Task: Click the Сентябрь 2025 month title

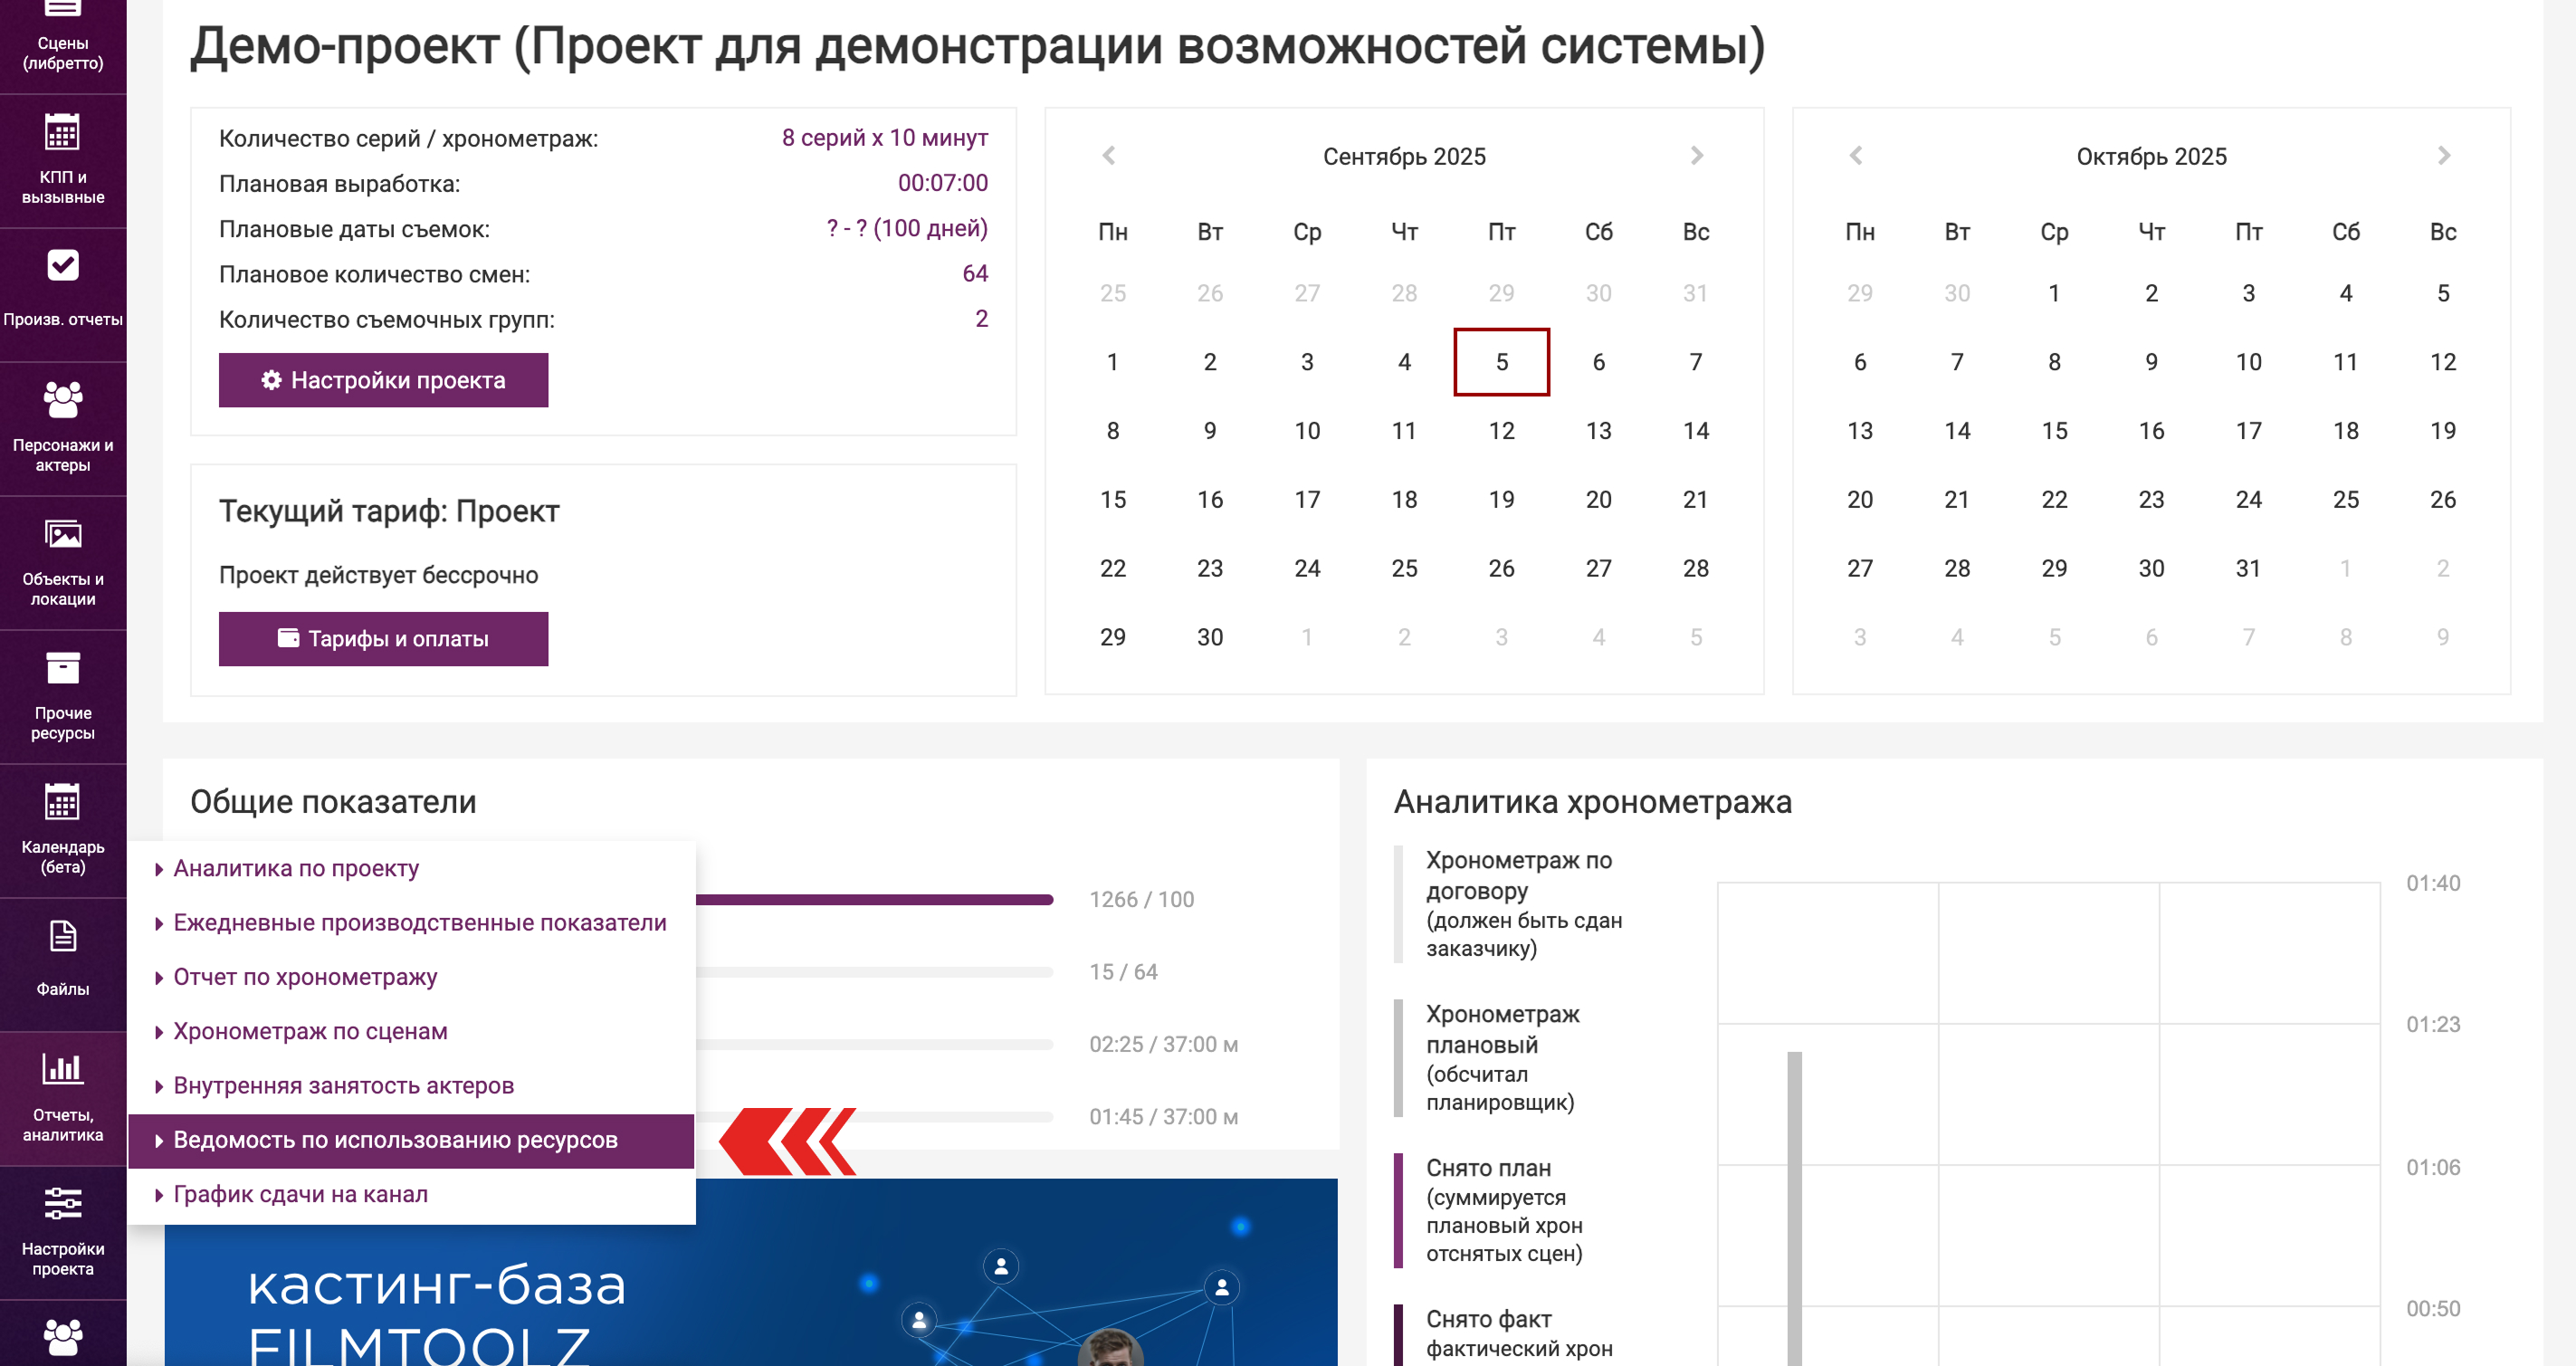Action: [1404, 157]
